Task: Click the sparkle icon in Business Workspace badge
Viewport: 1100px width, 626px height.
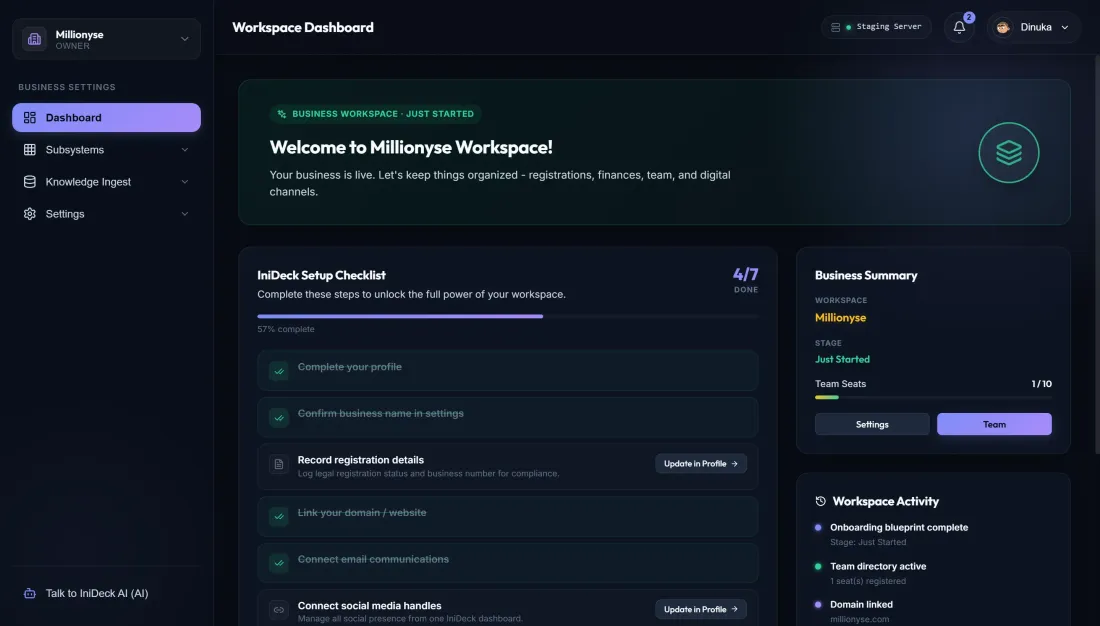Action: [x=282, y=114]
